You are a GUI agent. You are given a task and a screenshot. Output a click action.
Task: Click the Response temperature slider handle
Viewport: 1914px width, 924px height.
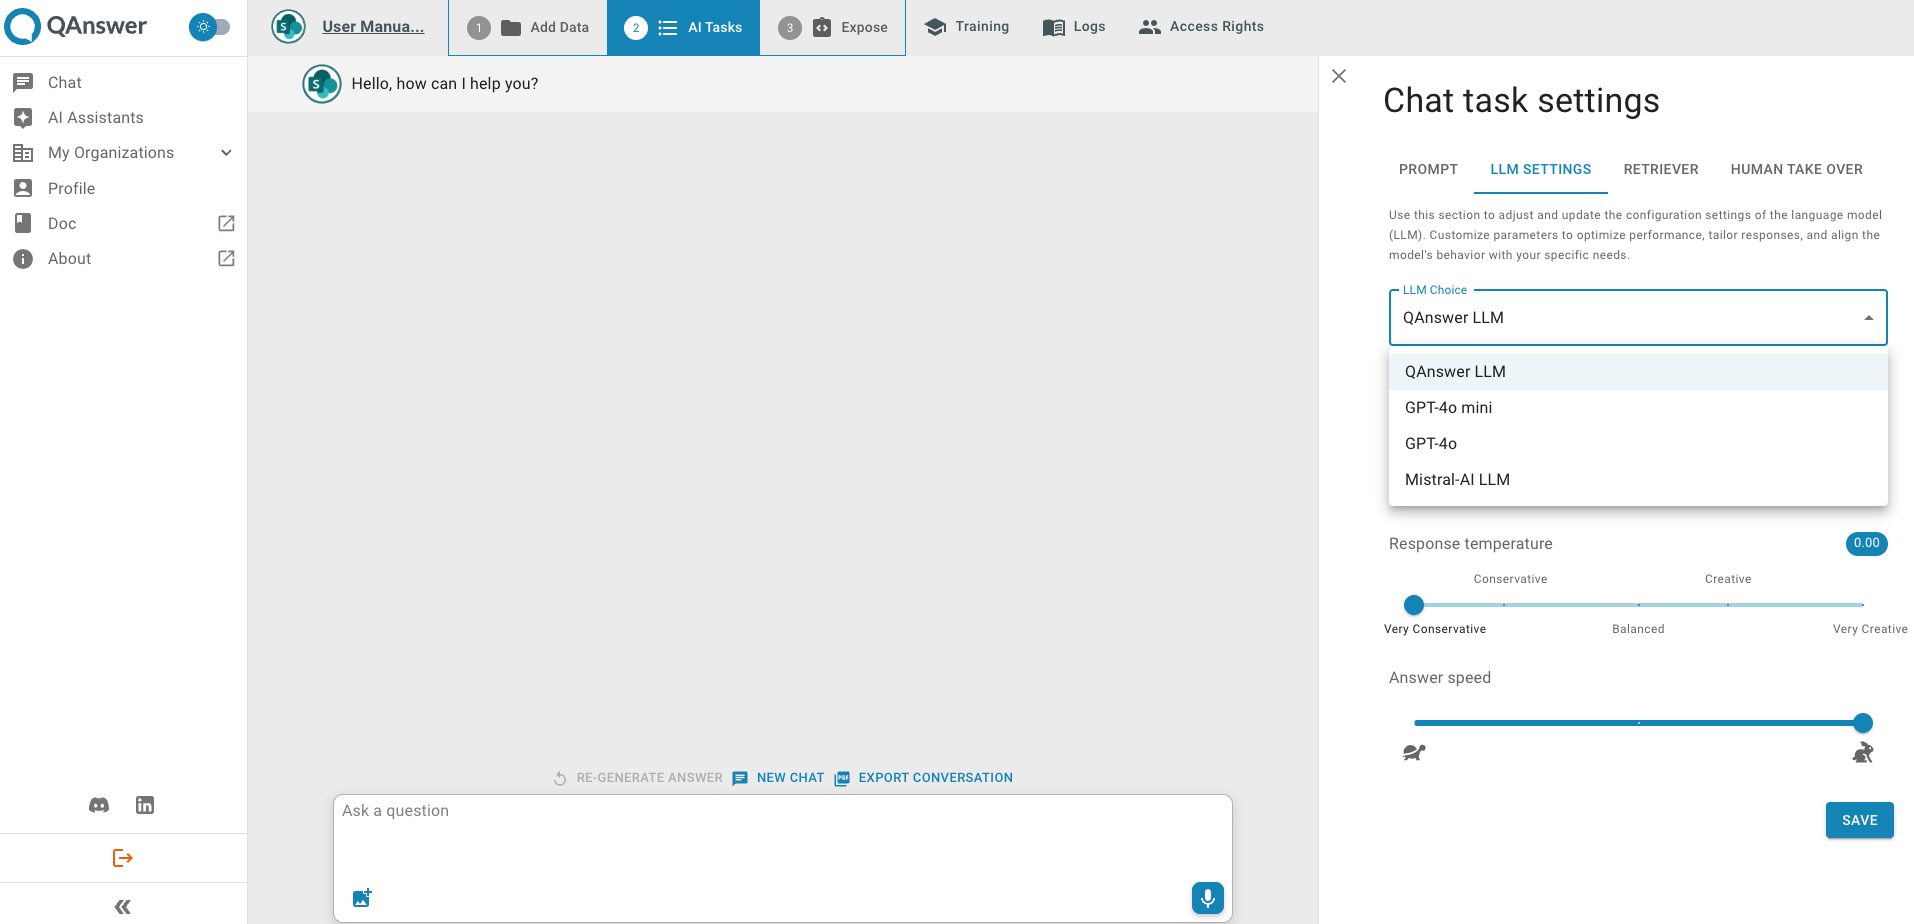[x=1414, y=605]
